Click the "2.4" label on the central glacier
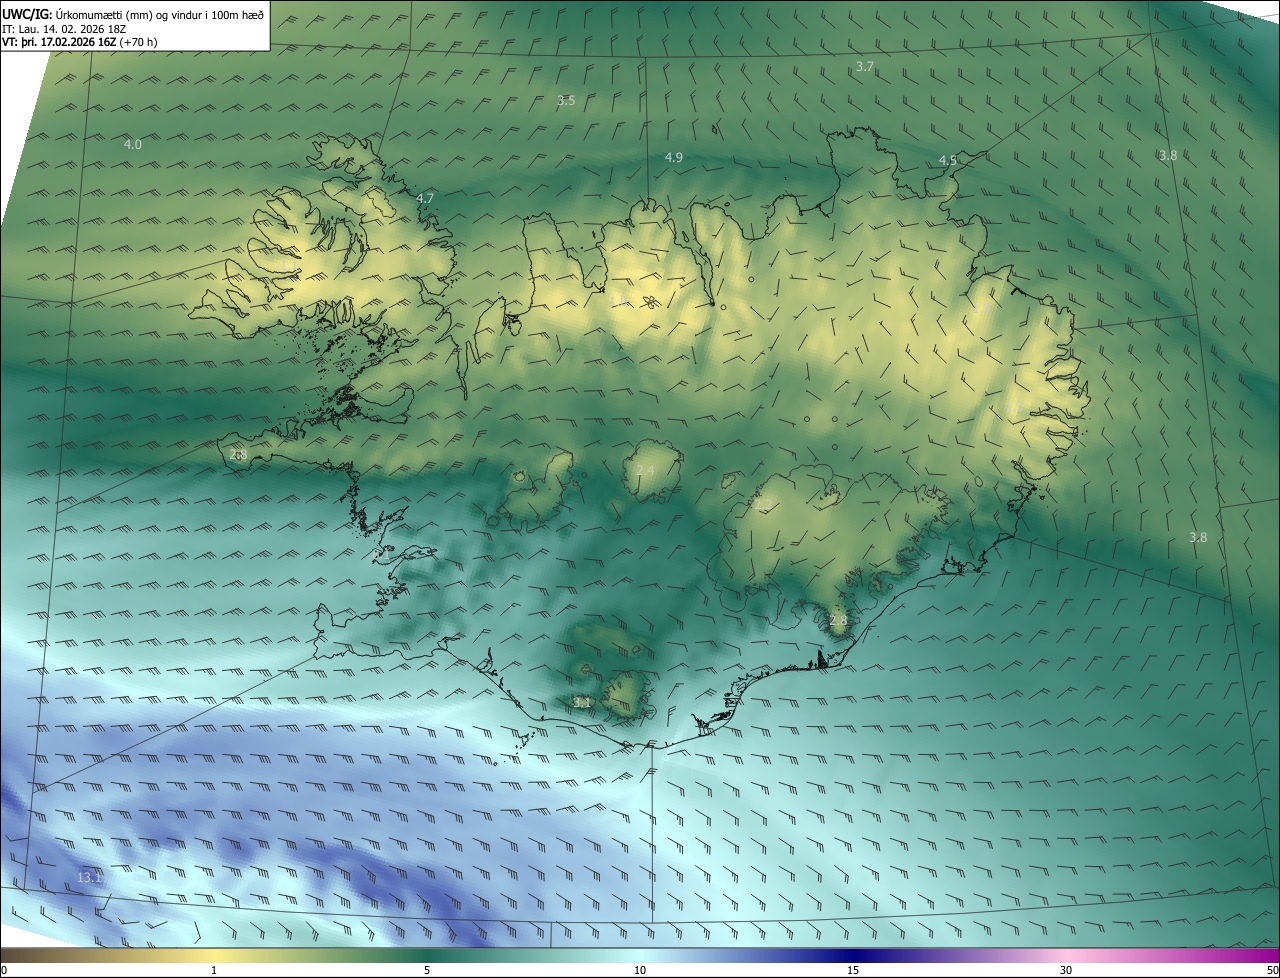 pos(645,471)
